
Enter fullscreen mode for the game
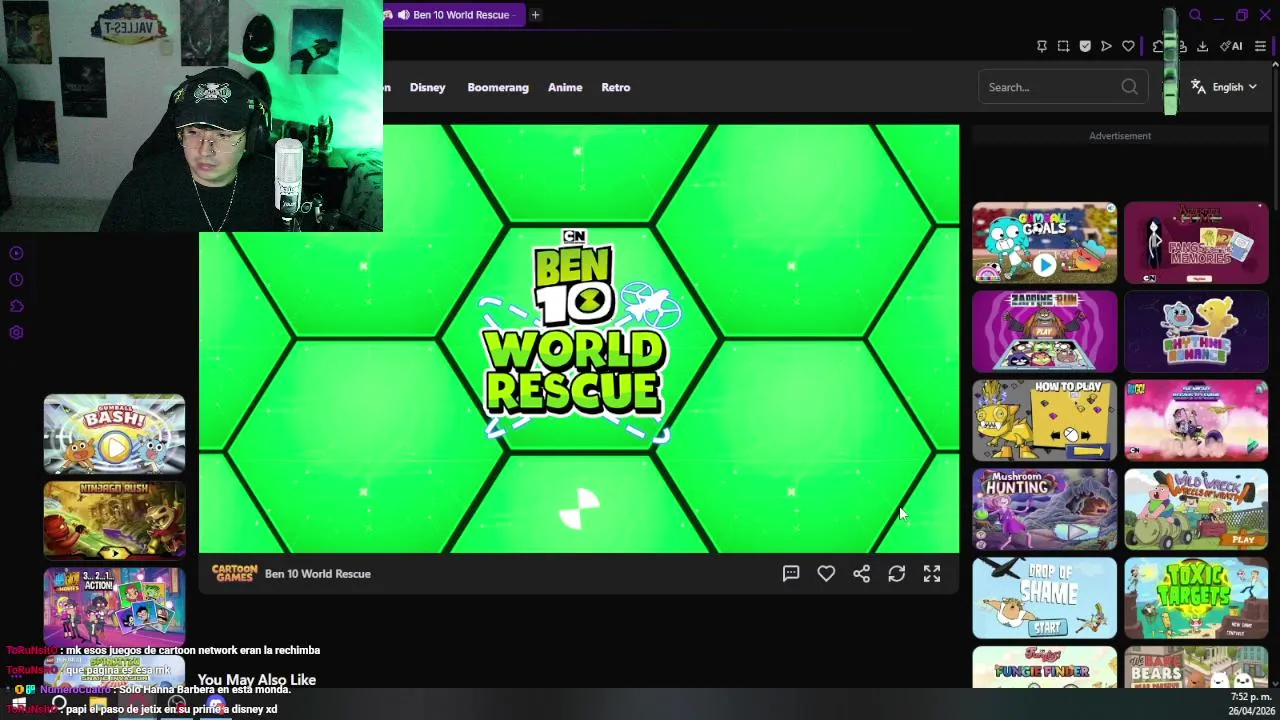[932, 574]
